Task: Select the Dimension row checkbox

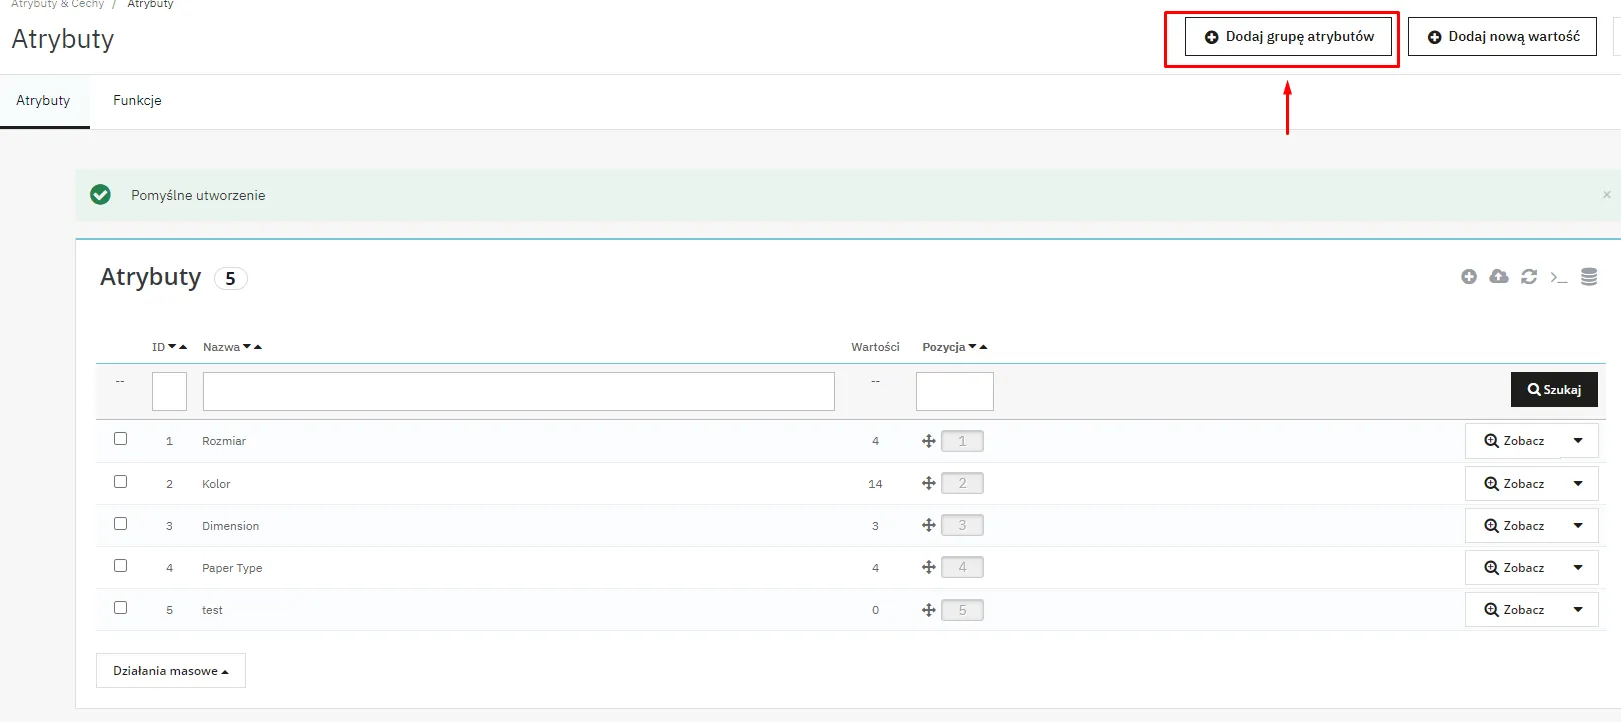Action: point(121,524)
